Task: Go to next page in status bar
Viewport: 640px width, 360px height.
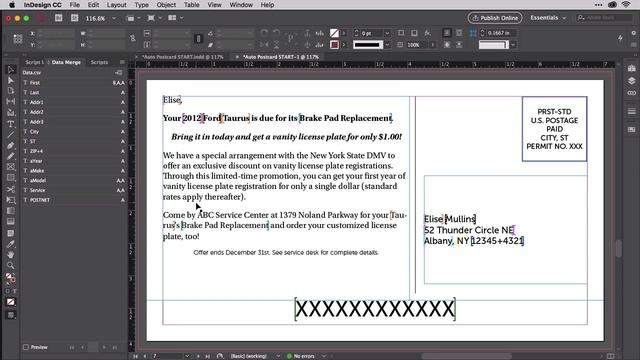Action: [198, 356]
